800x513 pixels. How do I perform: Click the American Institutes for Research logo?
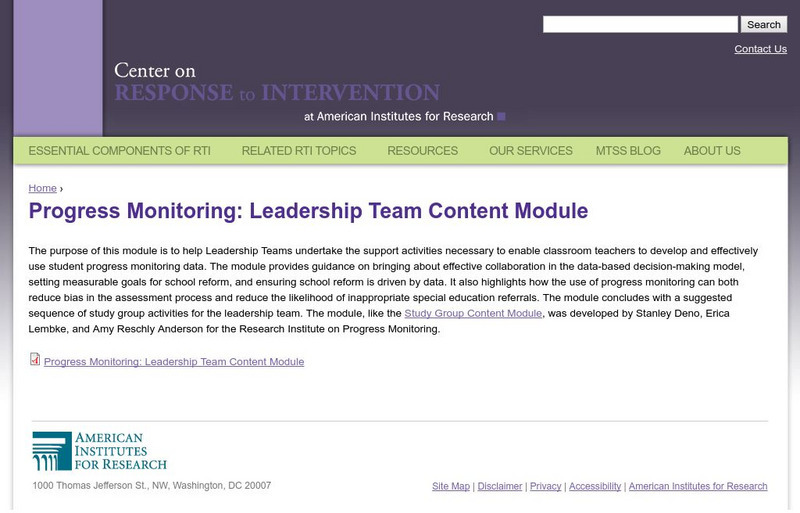100,451
